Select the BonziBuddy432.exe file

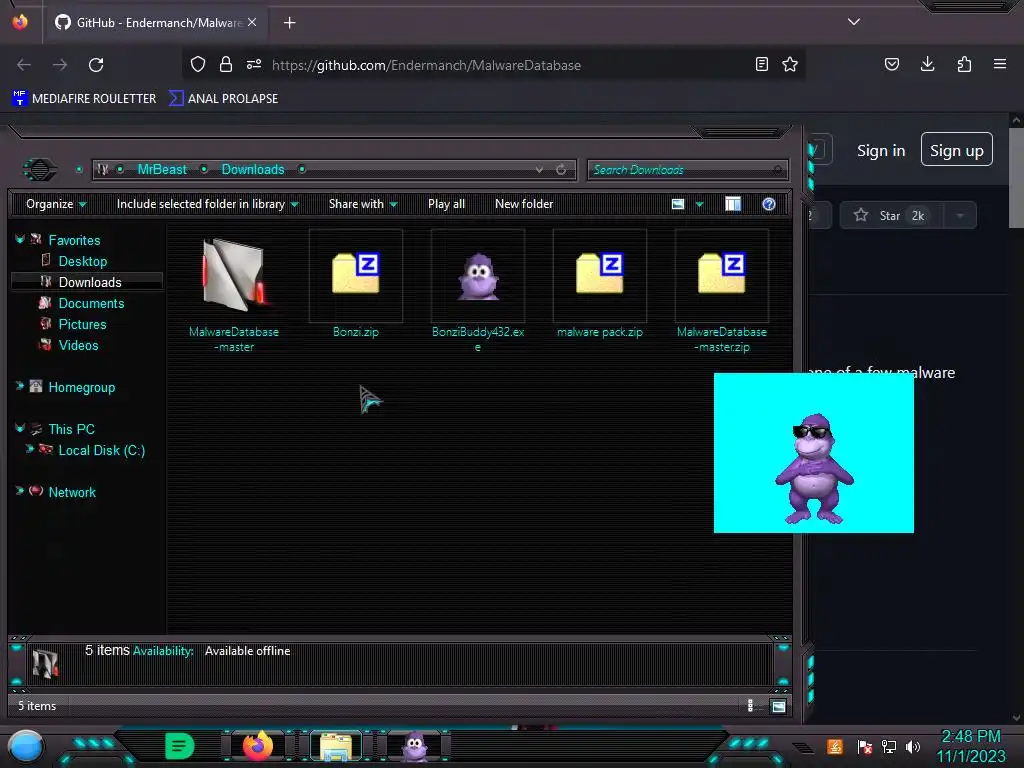pos(478,293)
